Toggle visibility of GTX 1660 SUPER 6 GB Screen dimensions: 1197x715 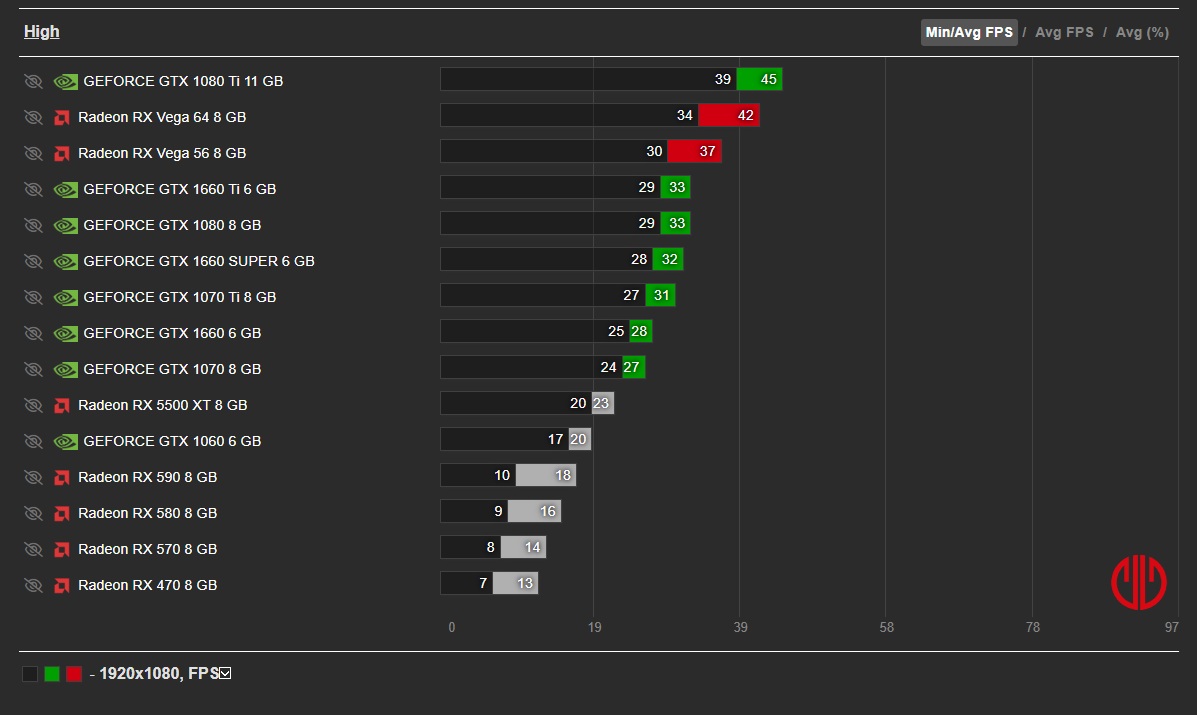pos(33,261)
